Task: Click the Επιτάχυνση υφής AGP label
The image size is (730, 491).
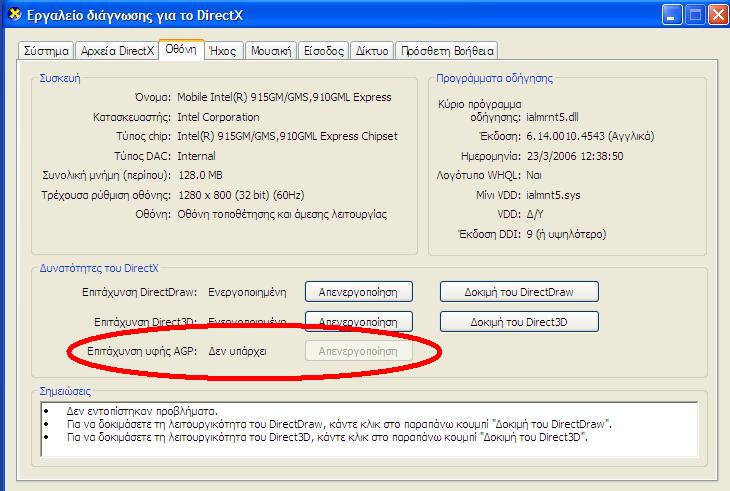Action: [142, 351]
